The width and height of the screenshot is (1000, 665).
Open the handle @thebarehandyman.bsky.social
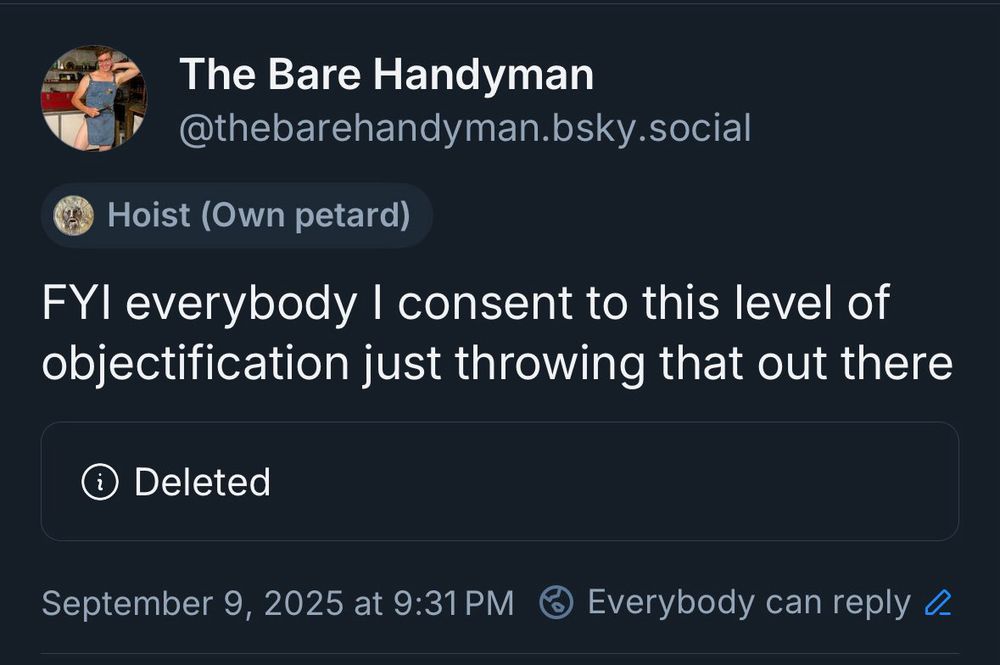465,127
